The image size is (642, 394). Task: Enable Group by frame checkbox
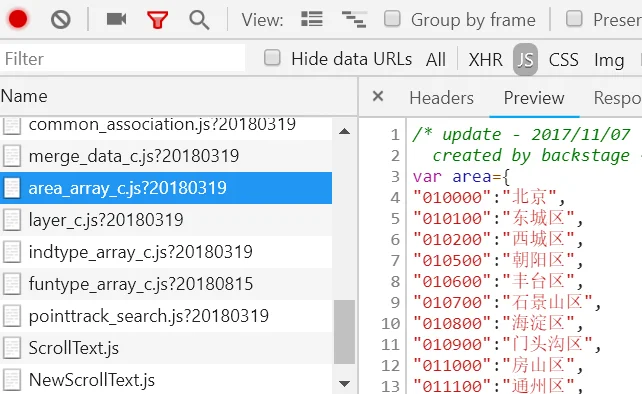392,19
